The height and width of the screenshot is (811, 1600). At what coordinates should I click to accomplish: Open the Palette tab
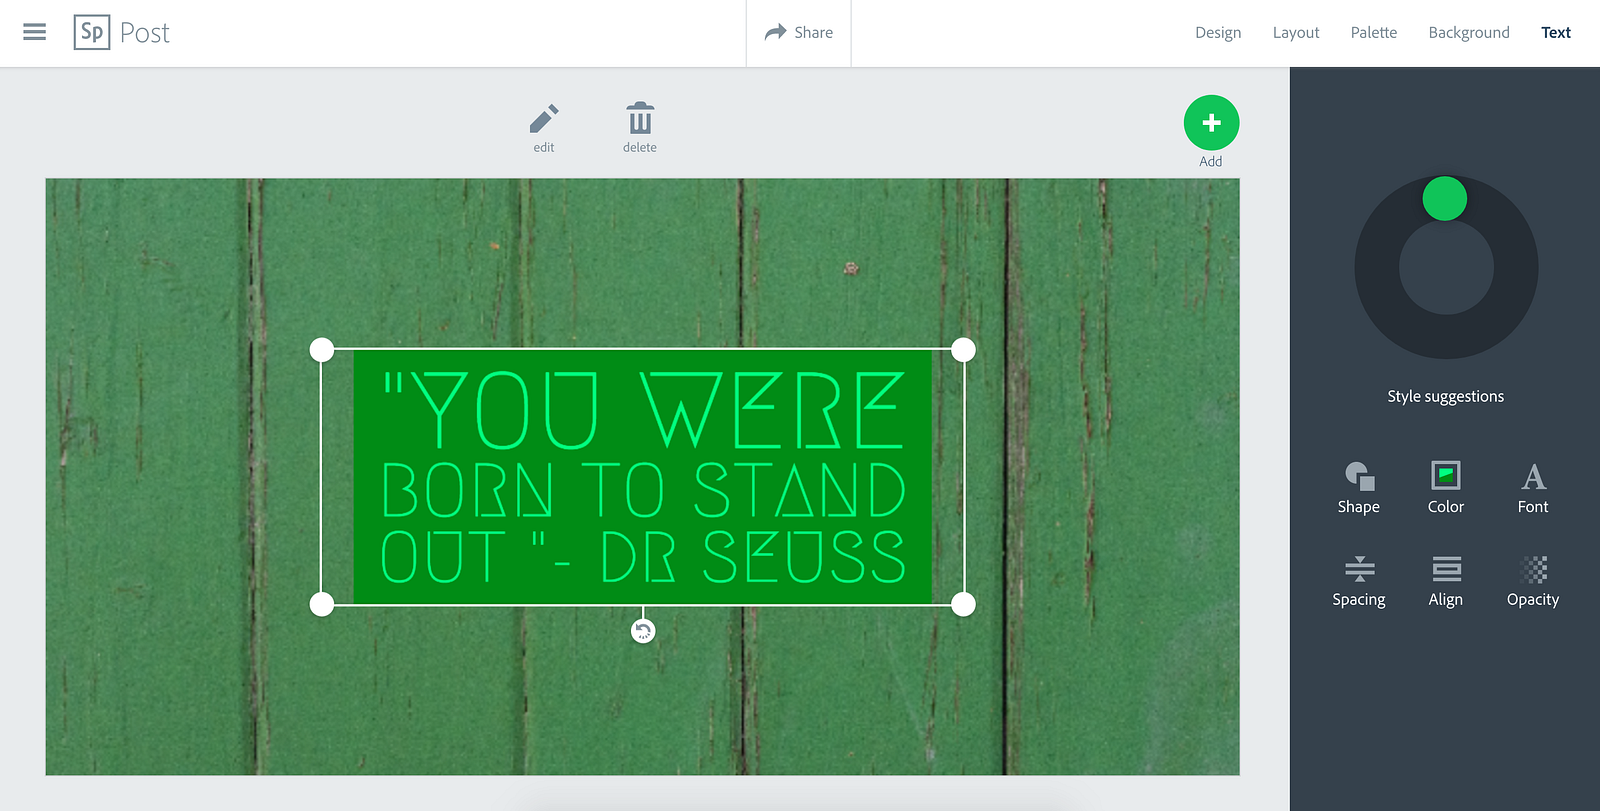coord(1374,33)
